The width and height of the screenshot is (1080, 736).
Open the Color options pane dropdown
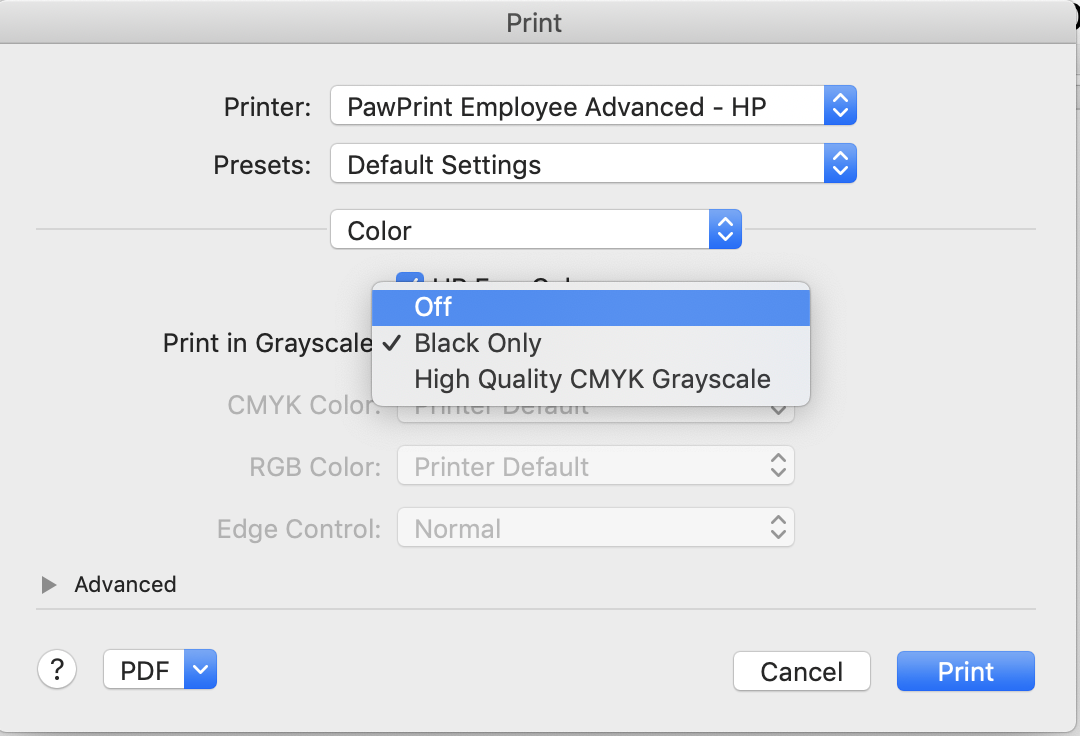536,229
